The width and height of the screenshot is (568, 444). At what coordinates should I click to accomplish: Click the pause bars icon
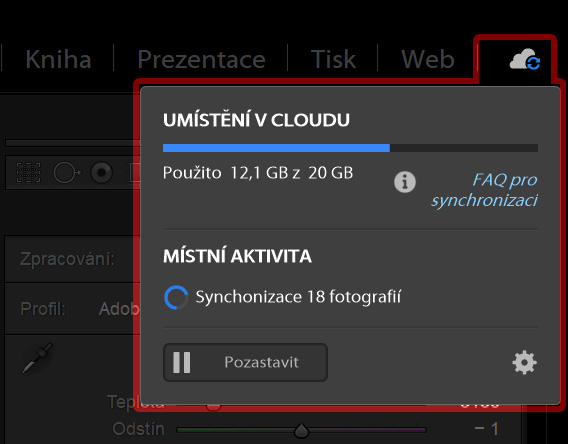tap(181, 362)
